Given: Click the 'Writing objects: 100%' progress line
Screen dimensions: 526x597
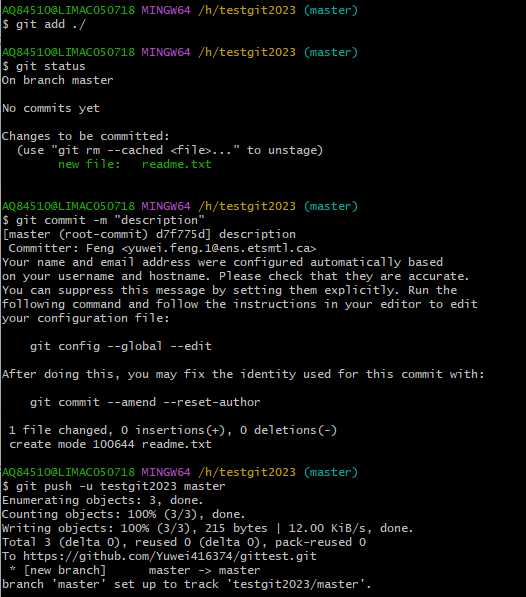Looking at the screenshot, I should point(207,528).
